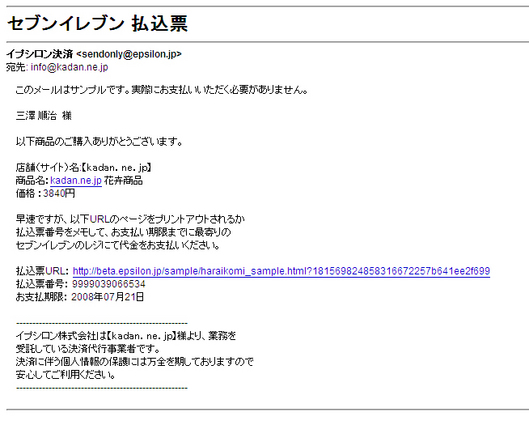Select the line 決済に伴う個人情報の保護
The width and height of the screenshot is (529, 425).
click(135, 362)
